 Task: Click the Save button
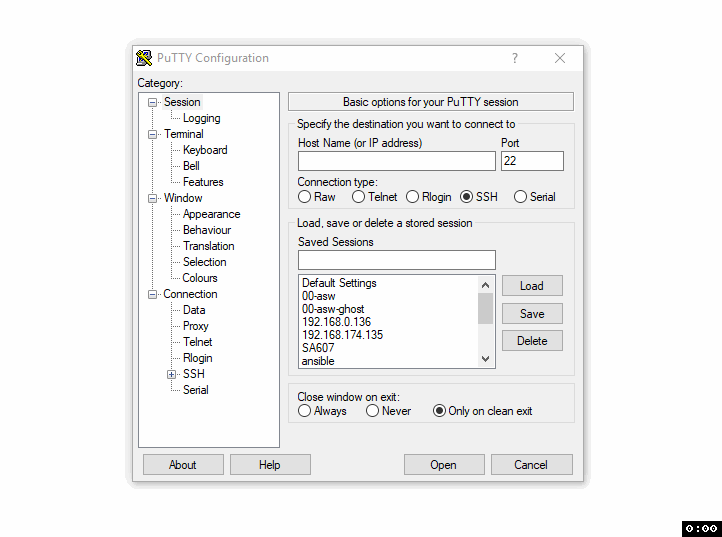[532, 314]
